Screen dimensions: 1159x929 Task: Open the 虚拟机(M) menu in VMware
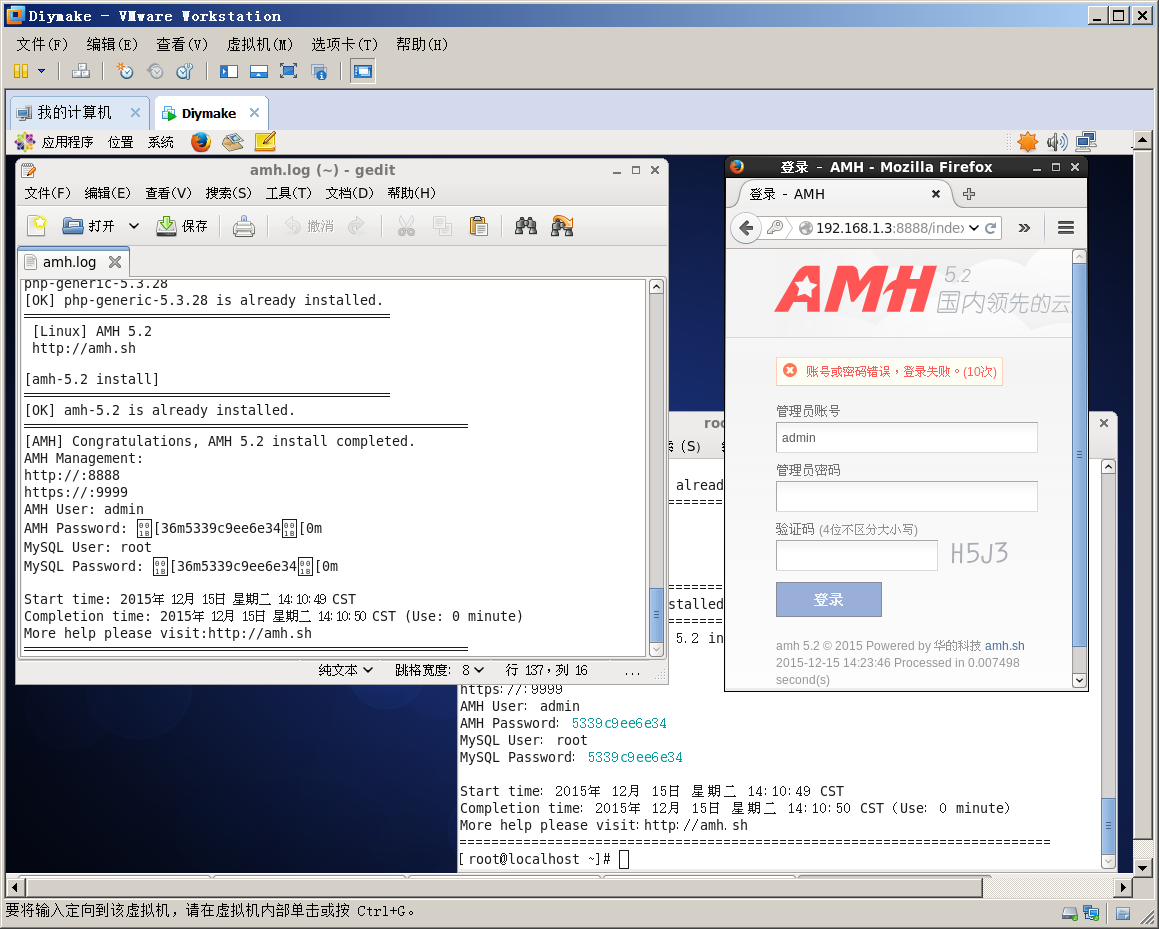[x=259, y=44]
